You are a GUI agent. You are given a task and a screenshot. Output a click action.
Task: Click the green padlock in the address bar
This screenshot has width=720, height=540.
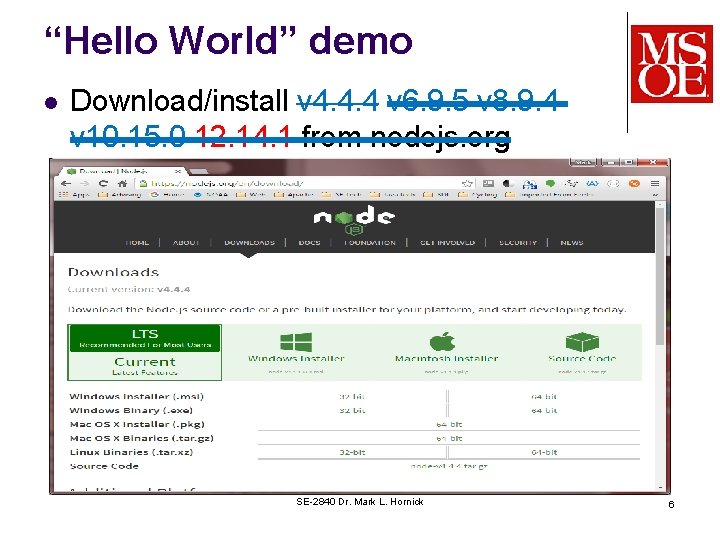(x=143, y=183)
